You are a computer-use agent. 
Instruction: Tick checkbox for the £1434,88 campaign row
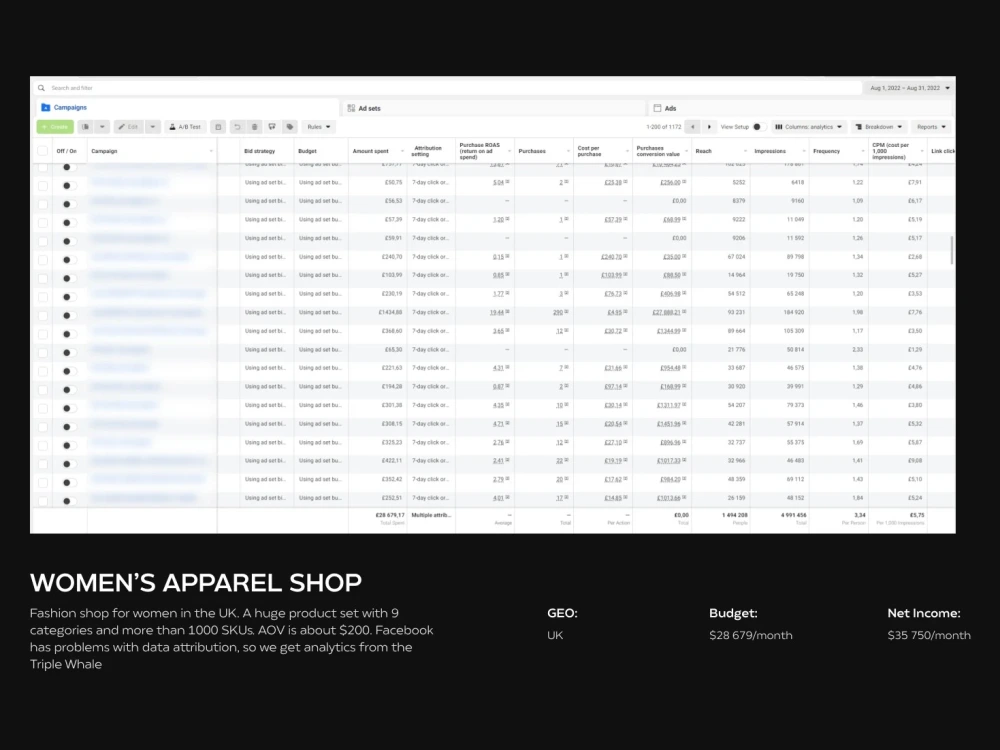click(43, 316)
